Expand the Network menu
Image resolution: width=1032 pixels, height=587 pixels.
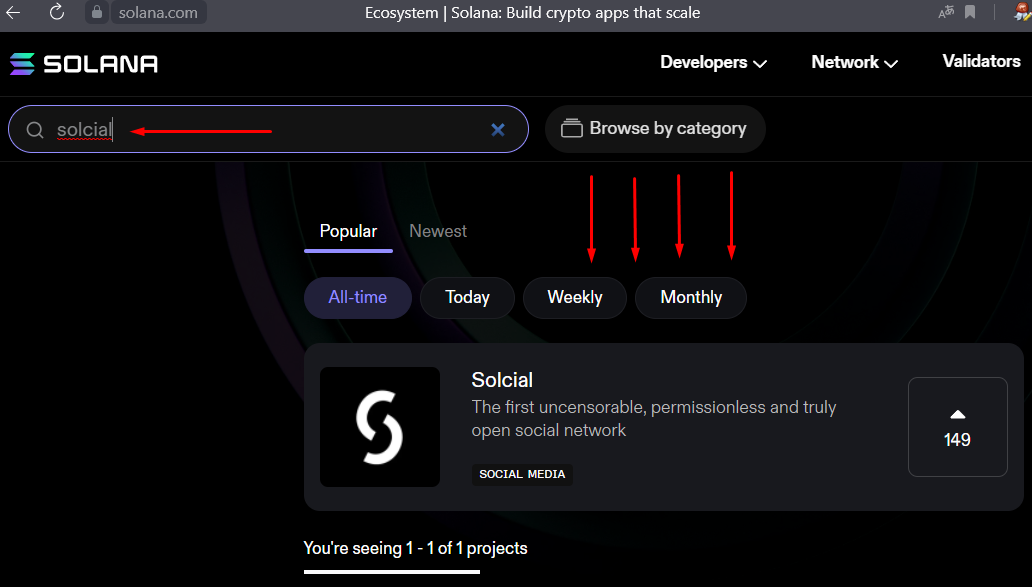click(854, 63)
